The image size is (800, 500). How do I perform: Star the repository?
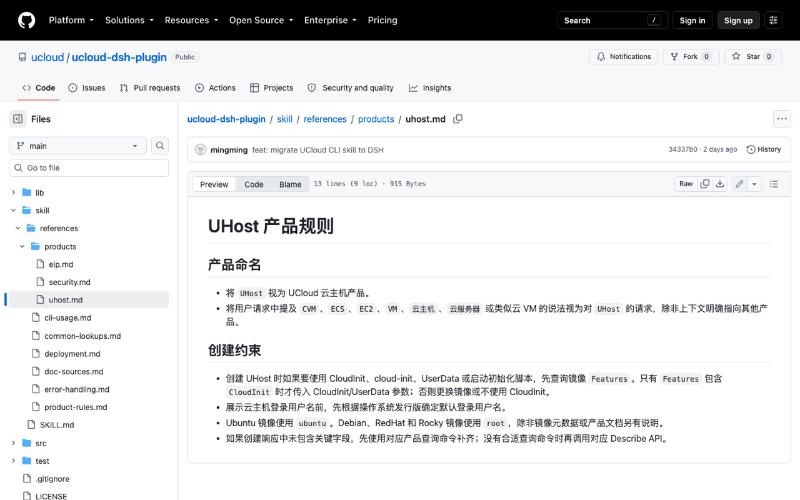[753, 57]
